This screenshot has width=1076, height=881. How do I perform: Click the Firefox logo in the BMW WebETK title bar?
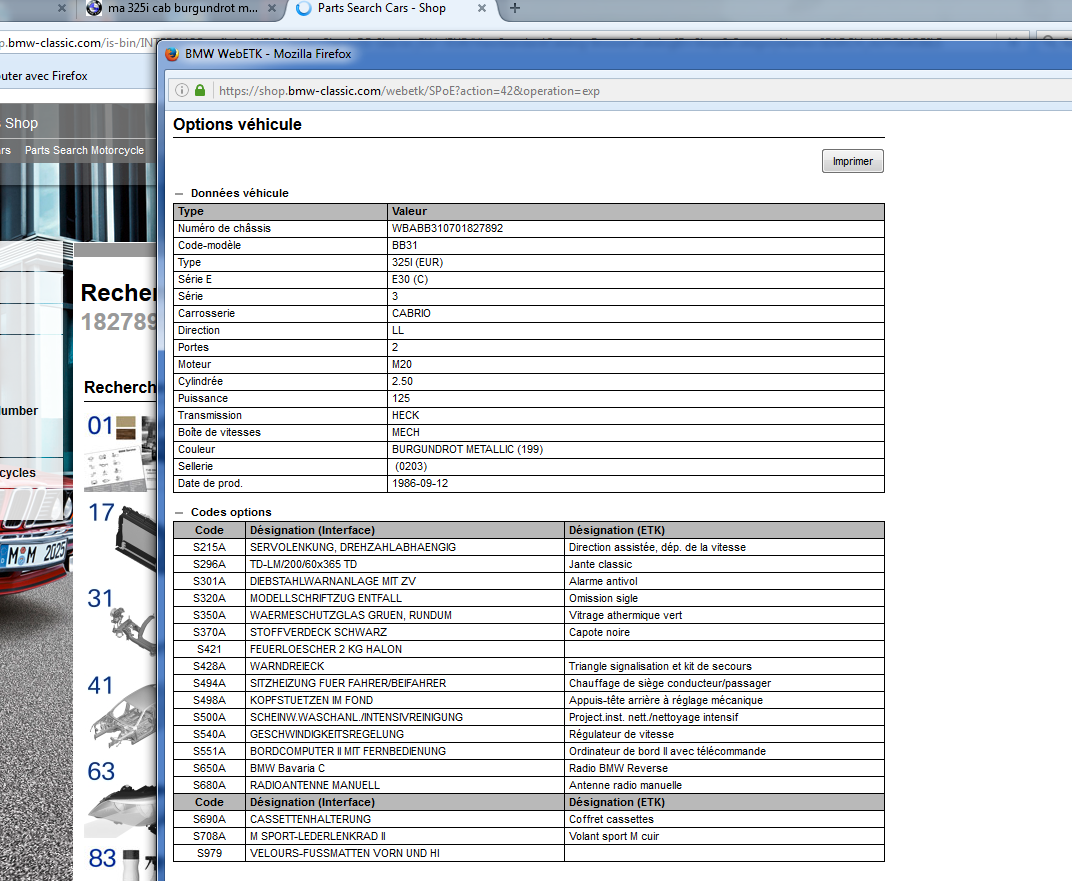172,54
